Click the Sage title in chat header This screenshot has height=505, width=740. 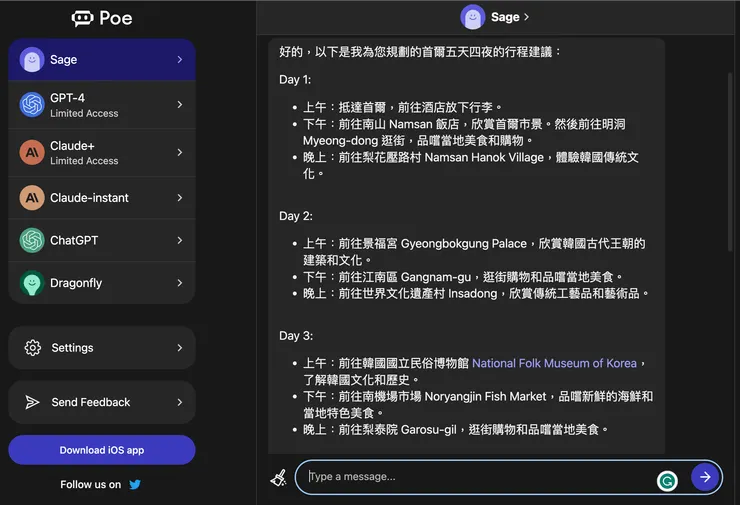click(505, 17)
